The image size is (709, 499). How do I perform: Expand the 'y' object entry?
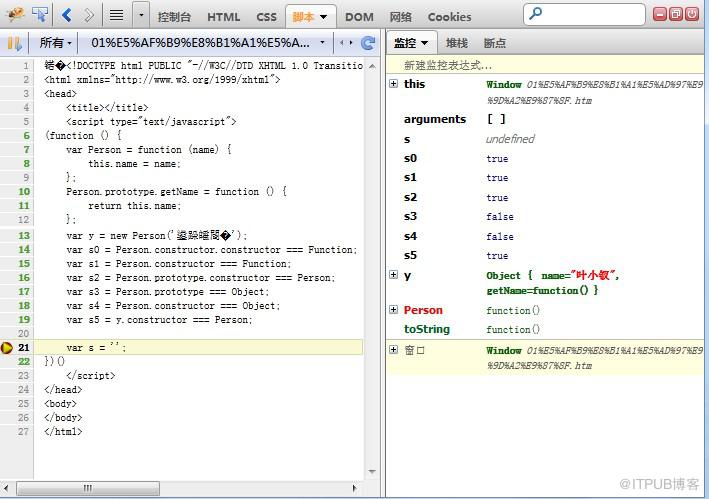coord(394,274)
